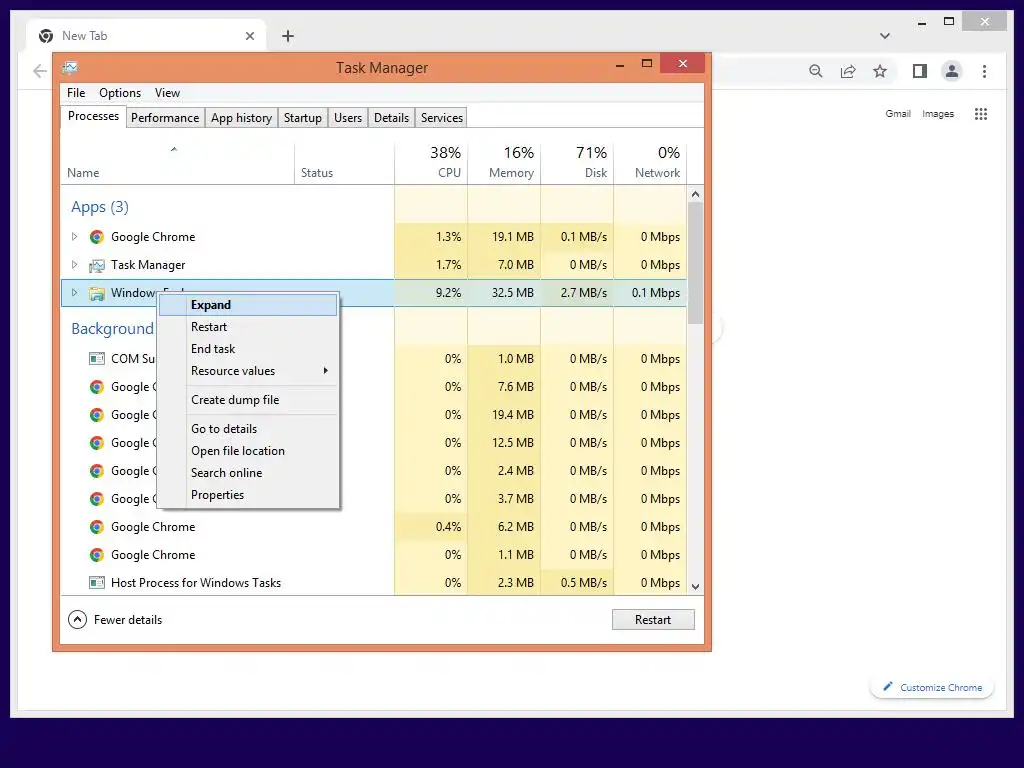Click Chrome icon in the 19.4 MB row
Viewport: 1024px width, 768px height.
(97, 415)
